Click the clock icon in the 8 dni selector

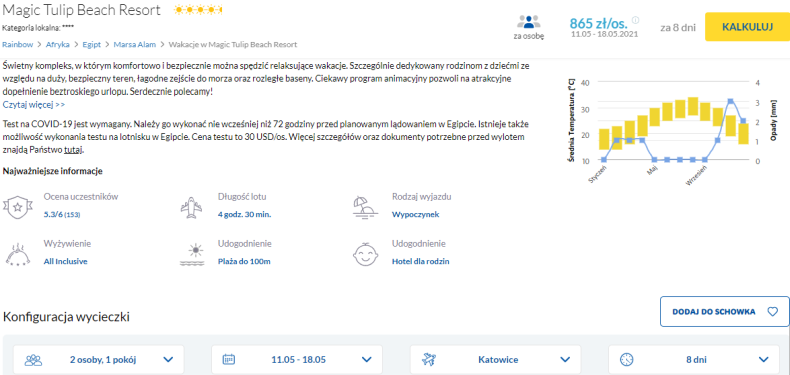coord(626,360)
